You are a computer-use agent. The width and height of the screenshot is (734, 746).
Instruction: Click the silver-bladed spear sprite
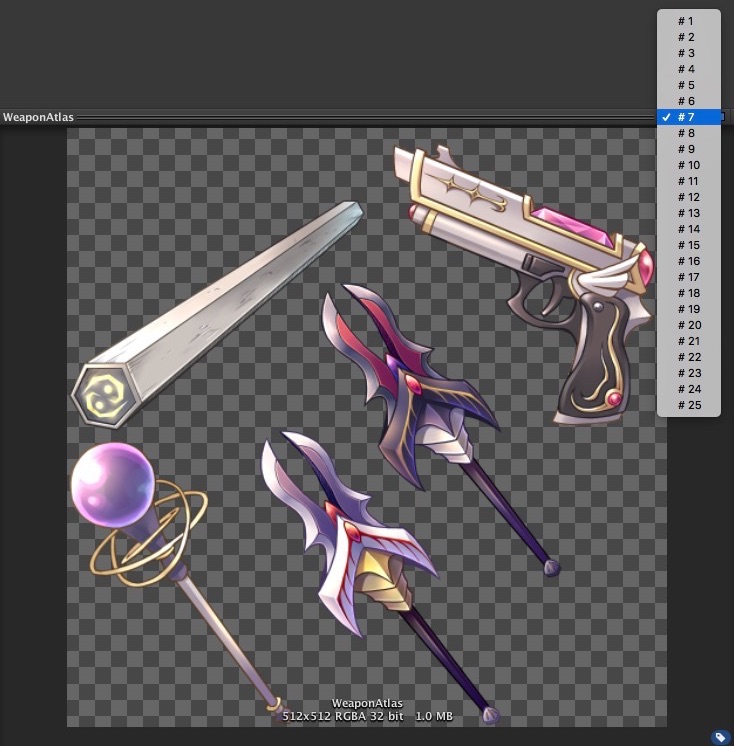point(380,578)
